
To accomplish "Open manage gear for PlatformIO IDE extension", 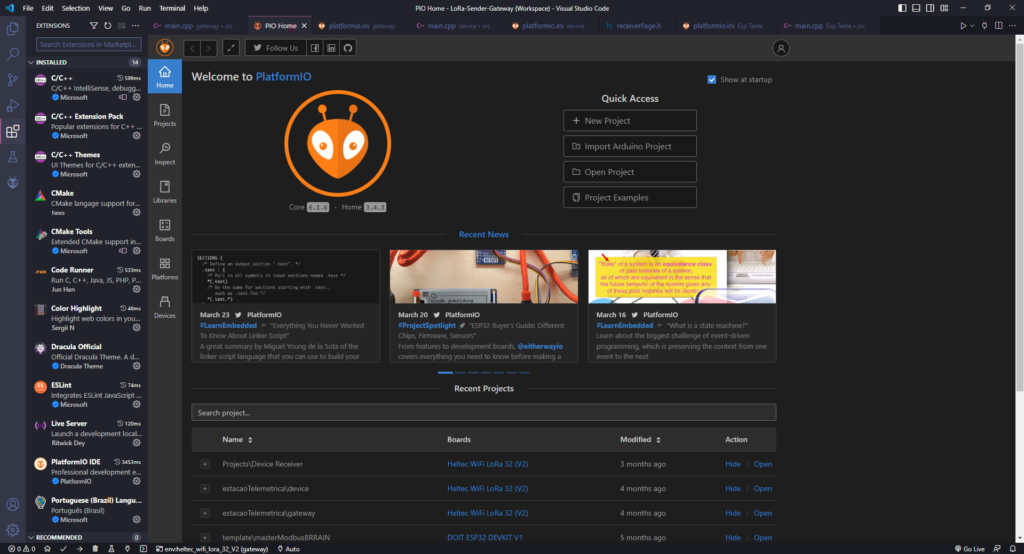I will click(136, 481).
